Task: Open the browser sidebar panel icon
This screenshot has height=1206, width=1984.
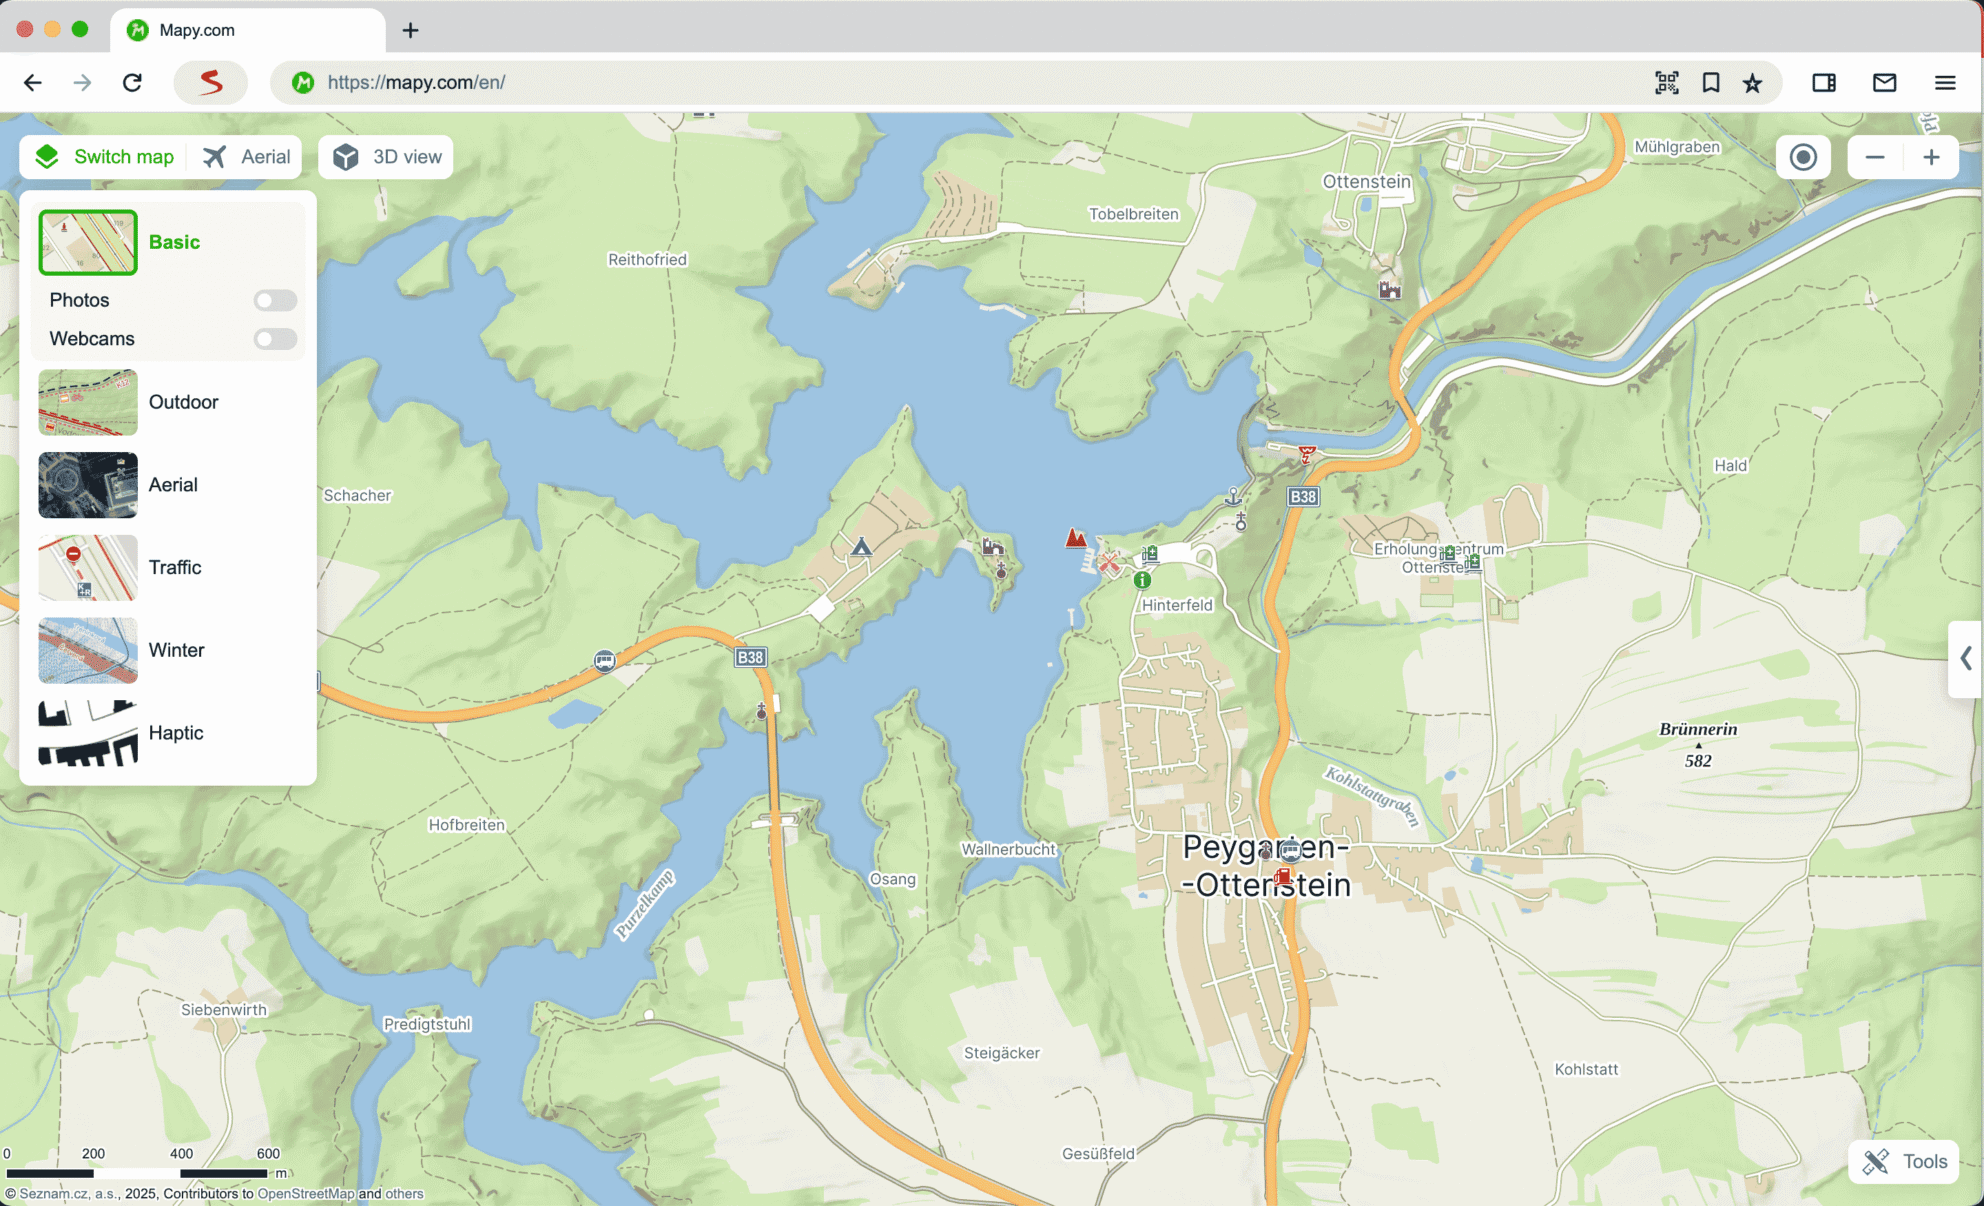Action: tap(1824, 82)
